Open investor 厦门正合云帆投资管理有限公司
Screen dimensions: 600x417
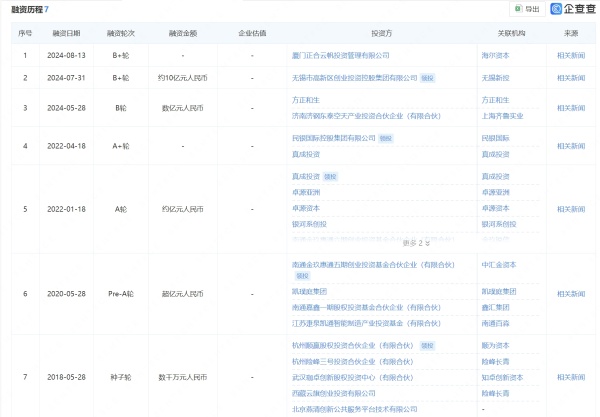[x=341, y=55]
